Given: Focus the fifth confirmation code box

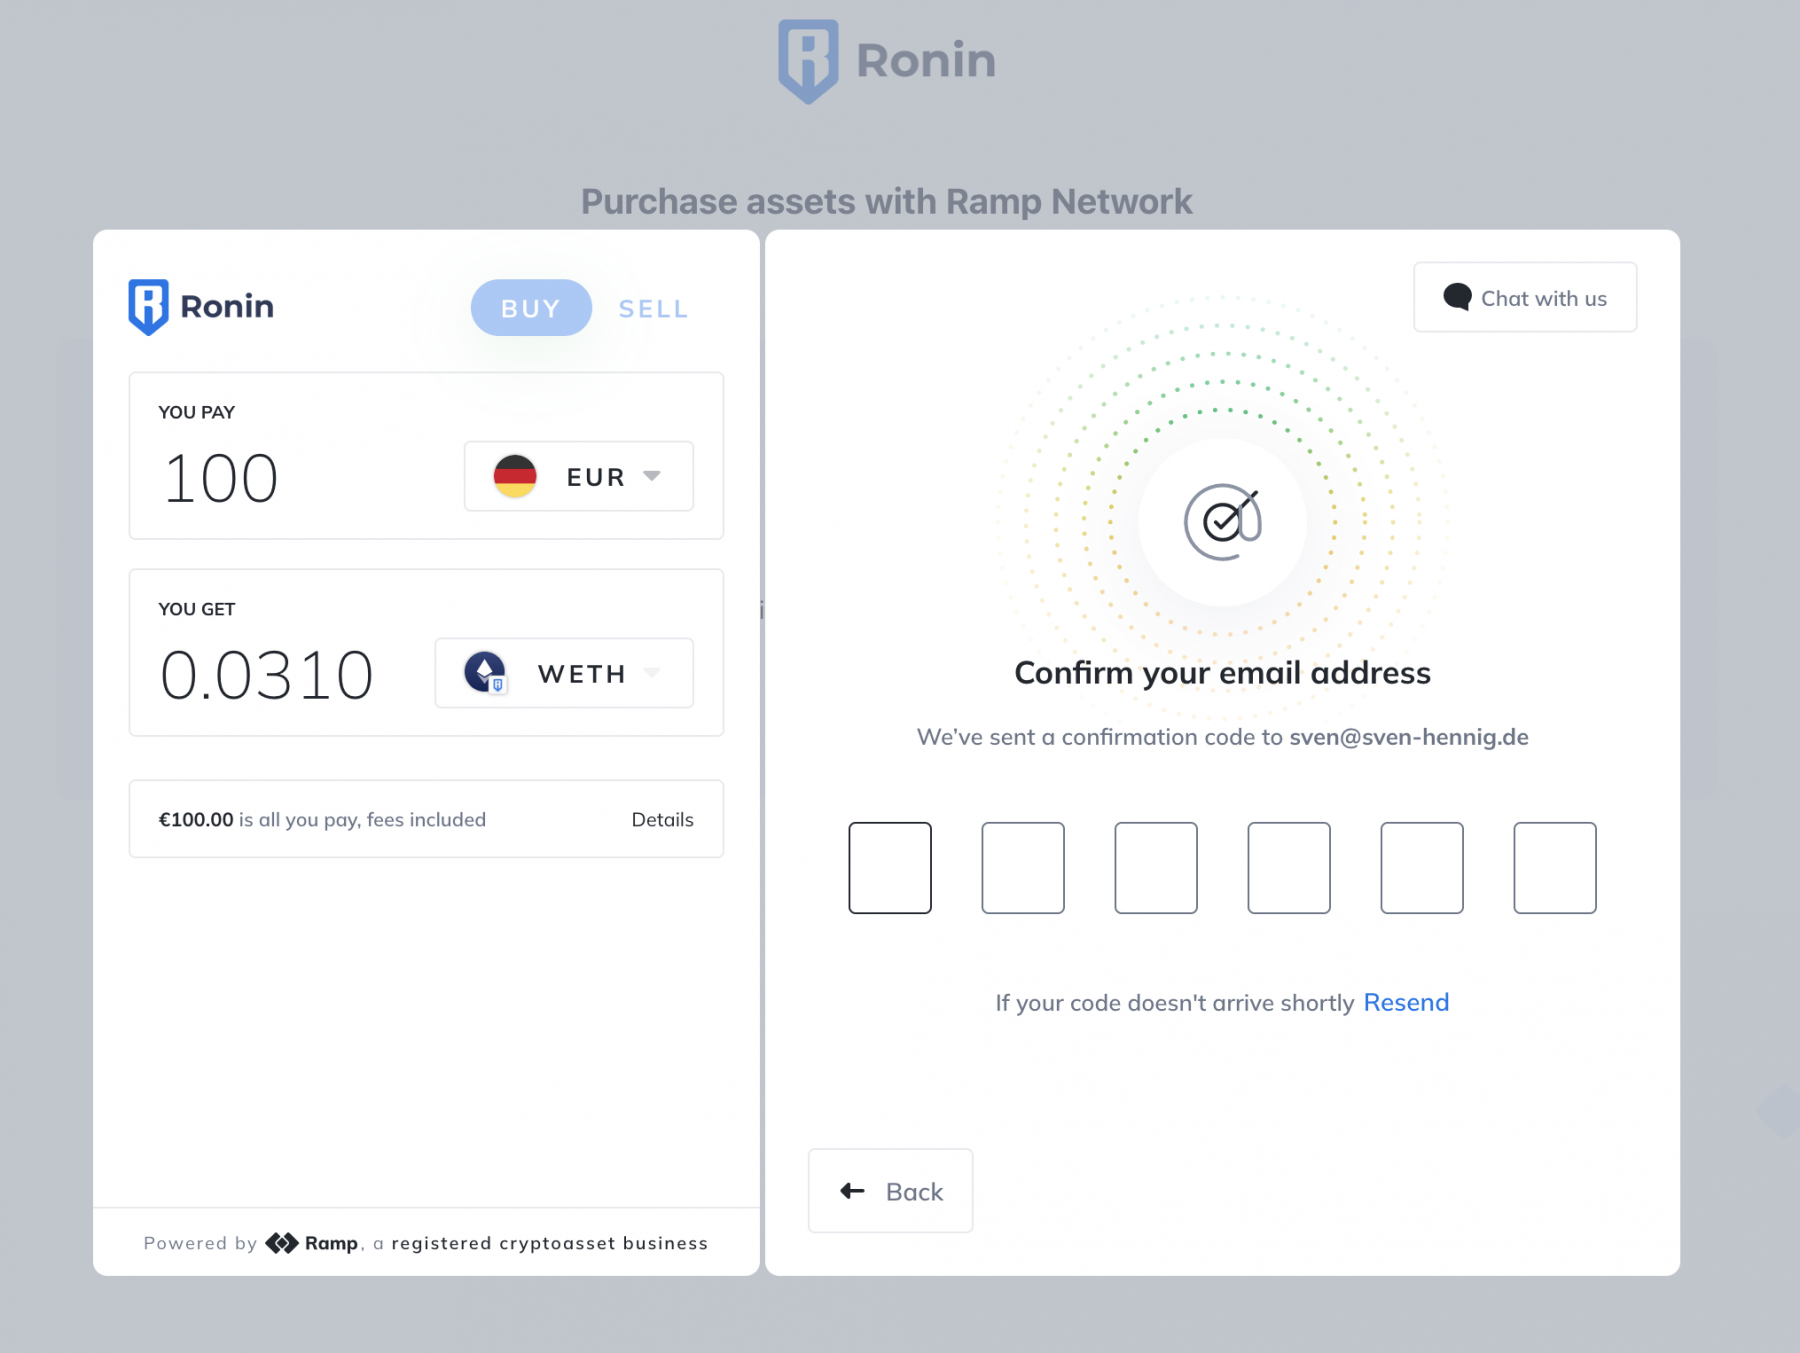Looking at the screenshot, I should (x=1422, y=868).
